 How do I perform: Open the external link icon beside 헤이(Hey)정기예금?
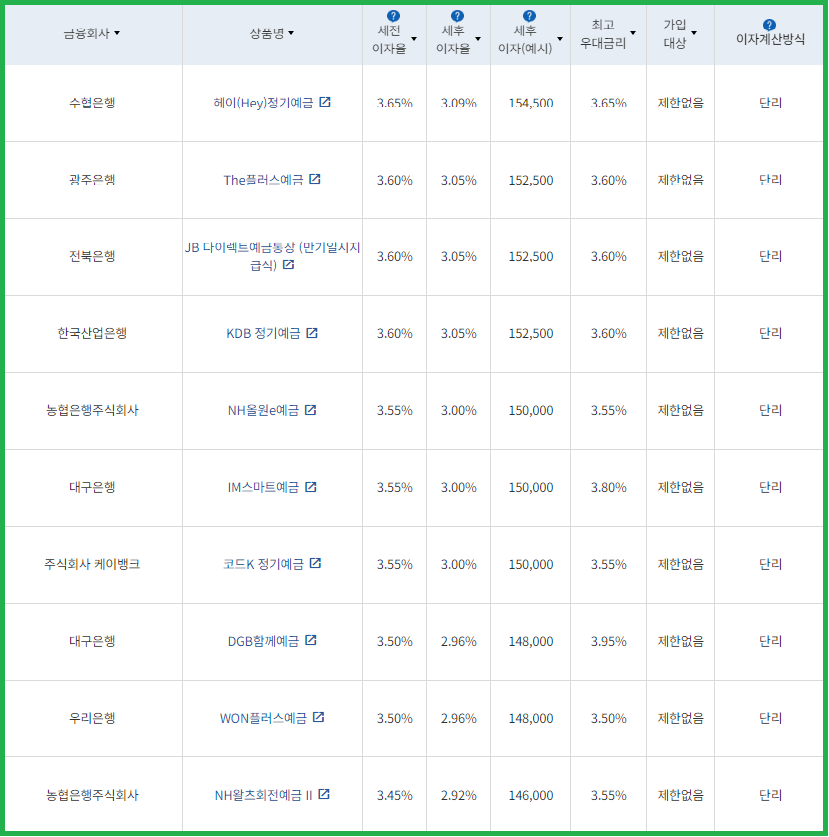[x=326, y=102]
